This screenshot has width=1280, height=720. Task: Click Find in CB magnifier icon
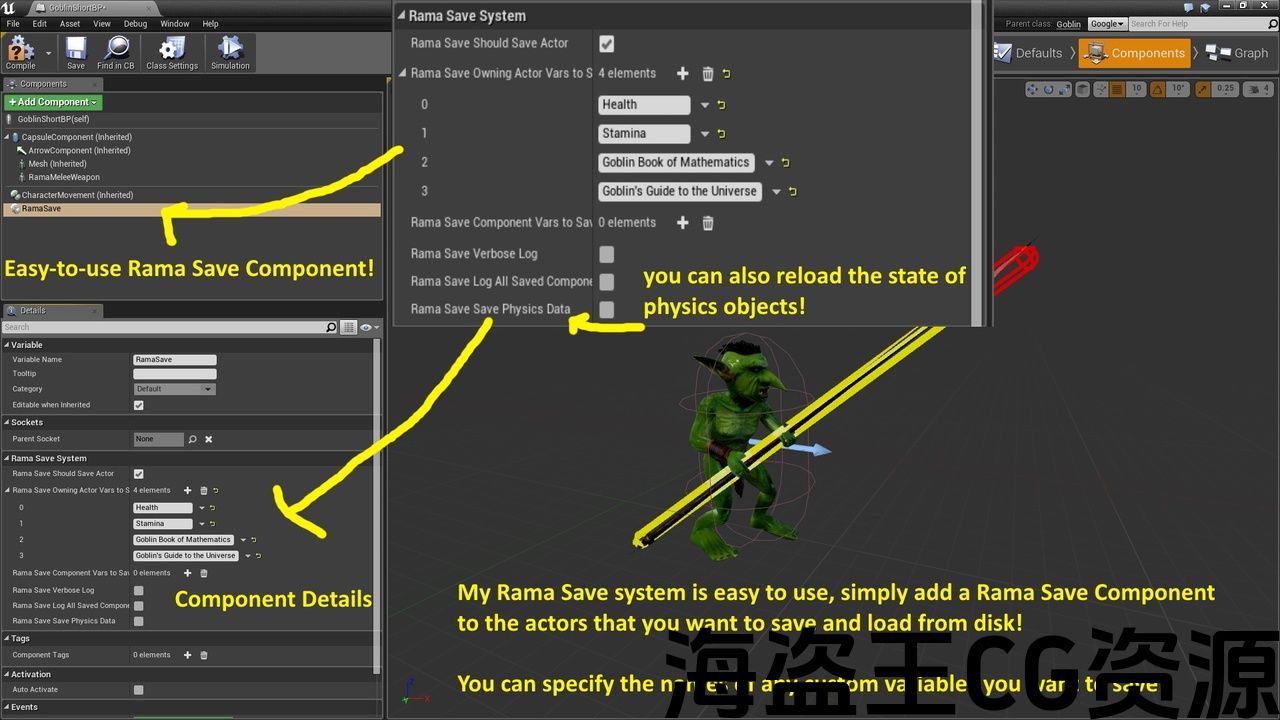click(116, 51)
